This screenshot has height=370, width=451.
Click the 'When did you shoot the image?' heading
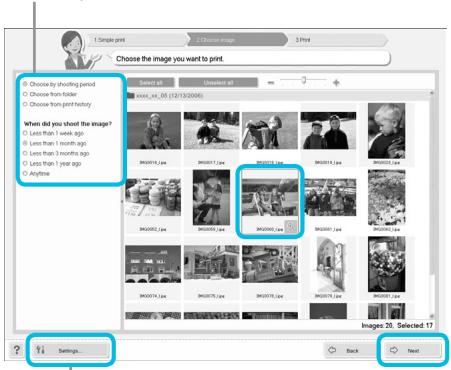pos(68,124)
